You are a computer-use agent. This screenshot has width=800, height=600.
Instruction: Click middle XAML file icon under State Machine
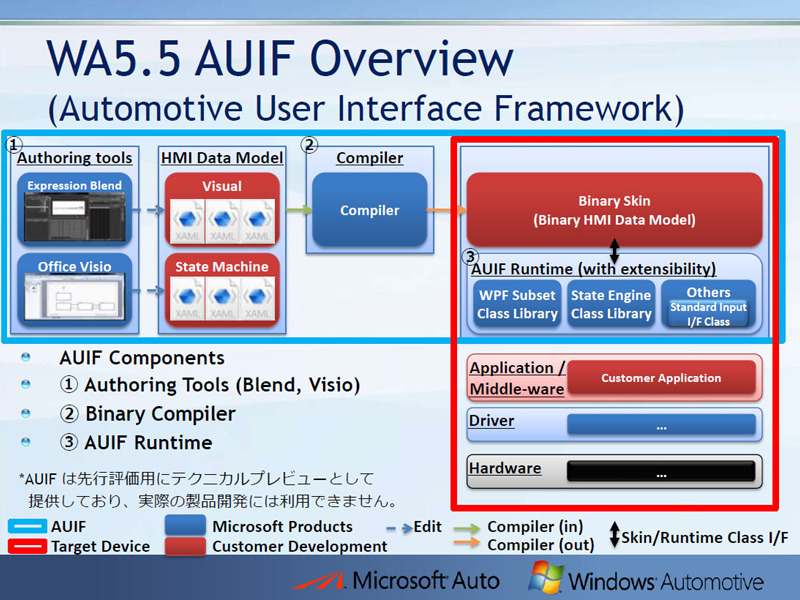pyautogui.click(x=222, y=299)
